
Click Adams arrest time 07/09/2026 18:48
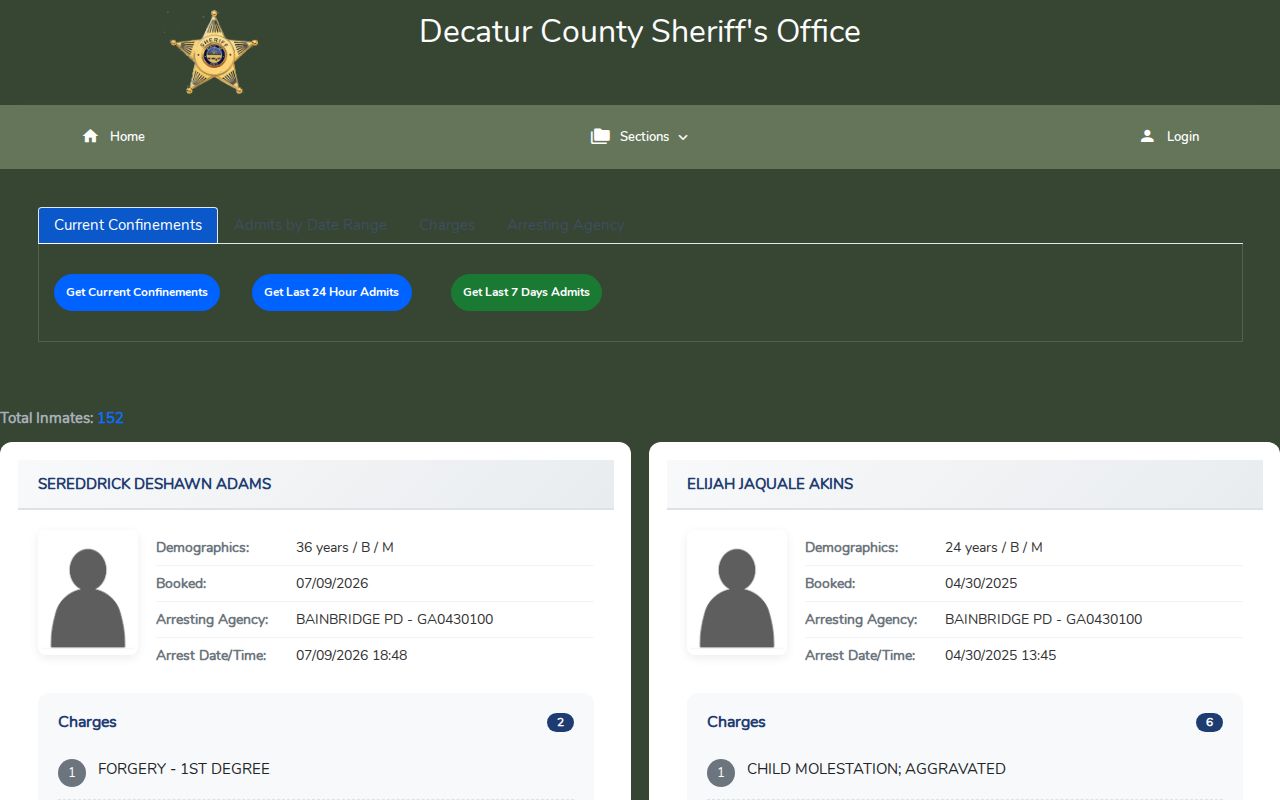pyautogui.click(x=352, y=655)
